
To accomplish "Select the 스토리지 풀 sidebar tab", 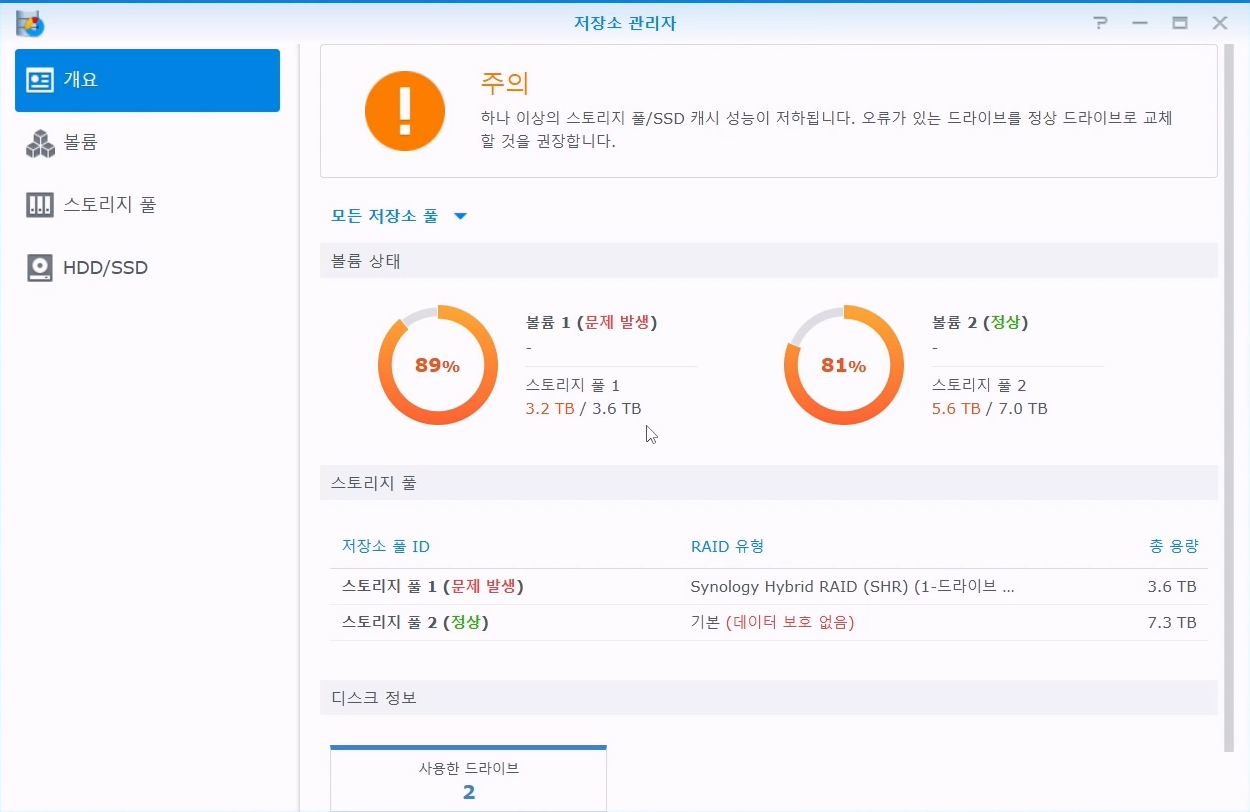I will (110, 205).
